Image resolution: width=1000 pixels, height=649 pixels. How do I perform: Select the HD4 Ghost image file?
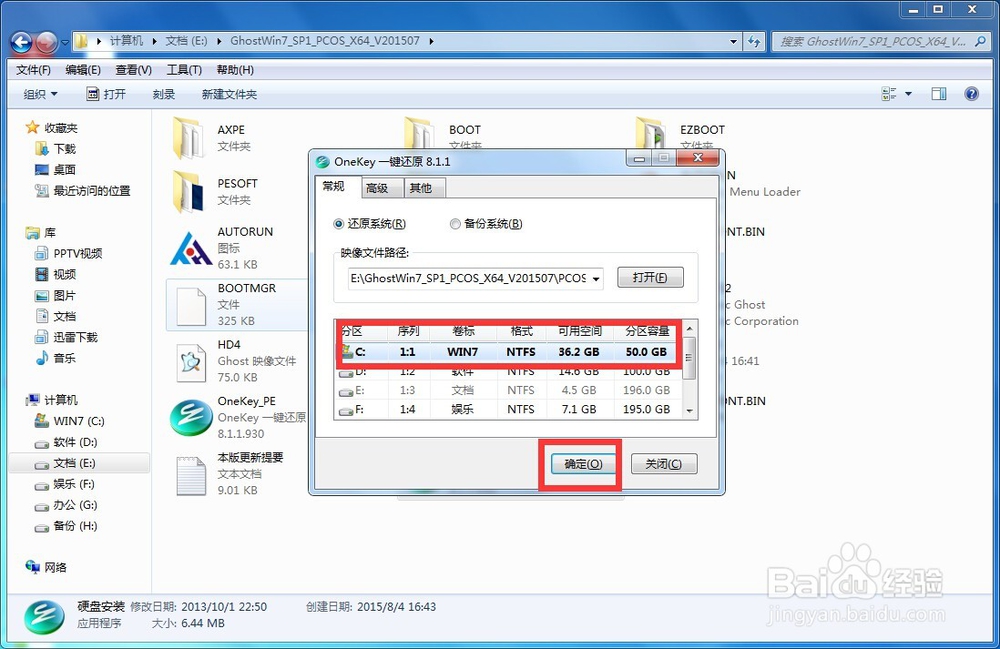click(191, 361)
